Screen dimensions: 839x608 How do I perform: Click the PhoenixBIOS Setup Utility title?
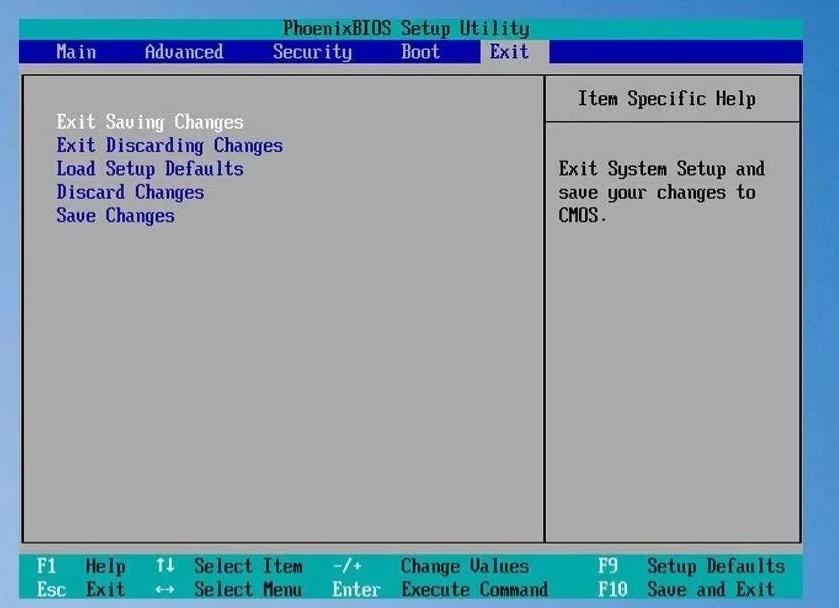coord(406,28)
